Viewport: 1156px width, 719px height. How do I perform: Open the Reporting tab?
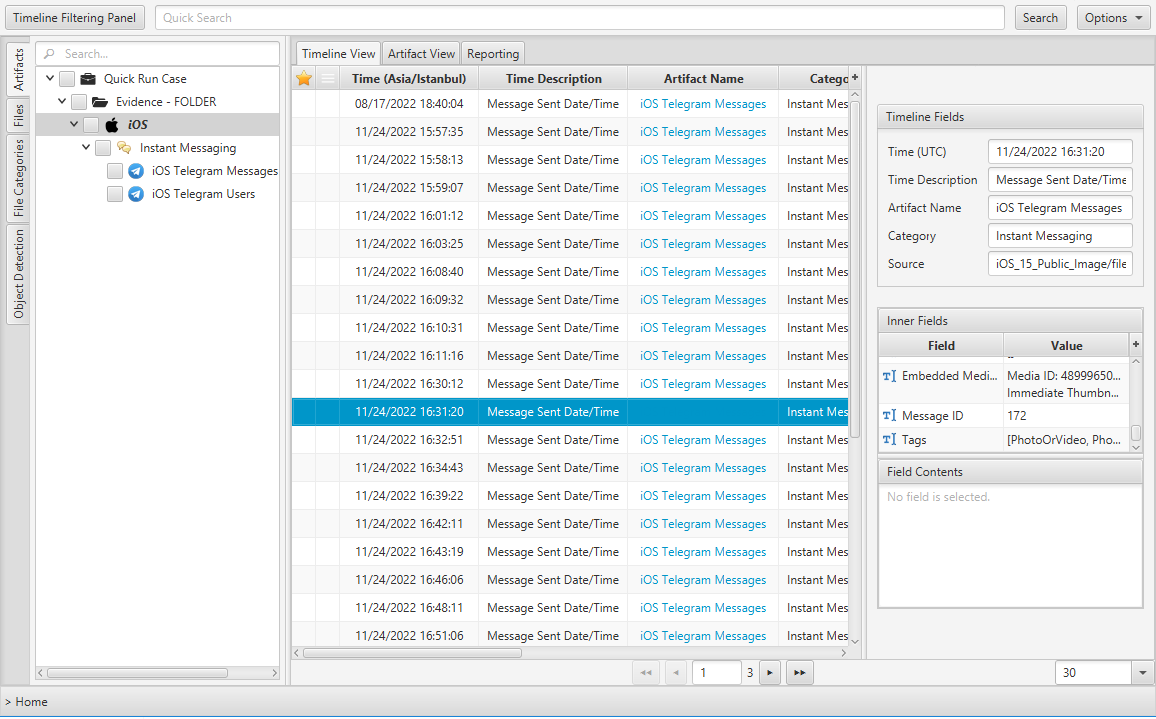coord(493,54)
